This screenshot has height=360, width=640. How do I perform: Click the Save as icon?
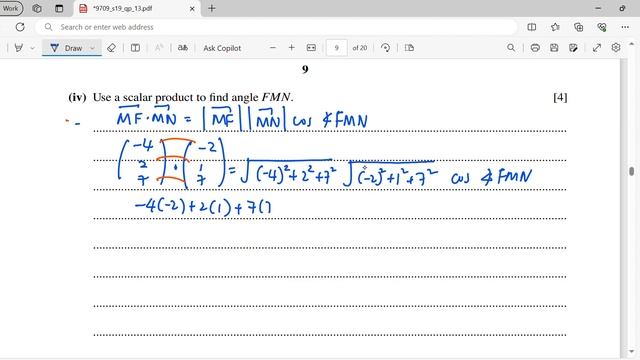[x=573, y=48]
